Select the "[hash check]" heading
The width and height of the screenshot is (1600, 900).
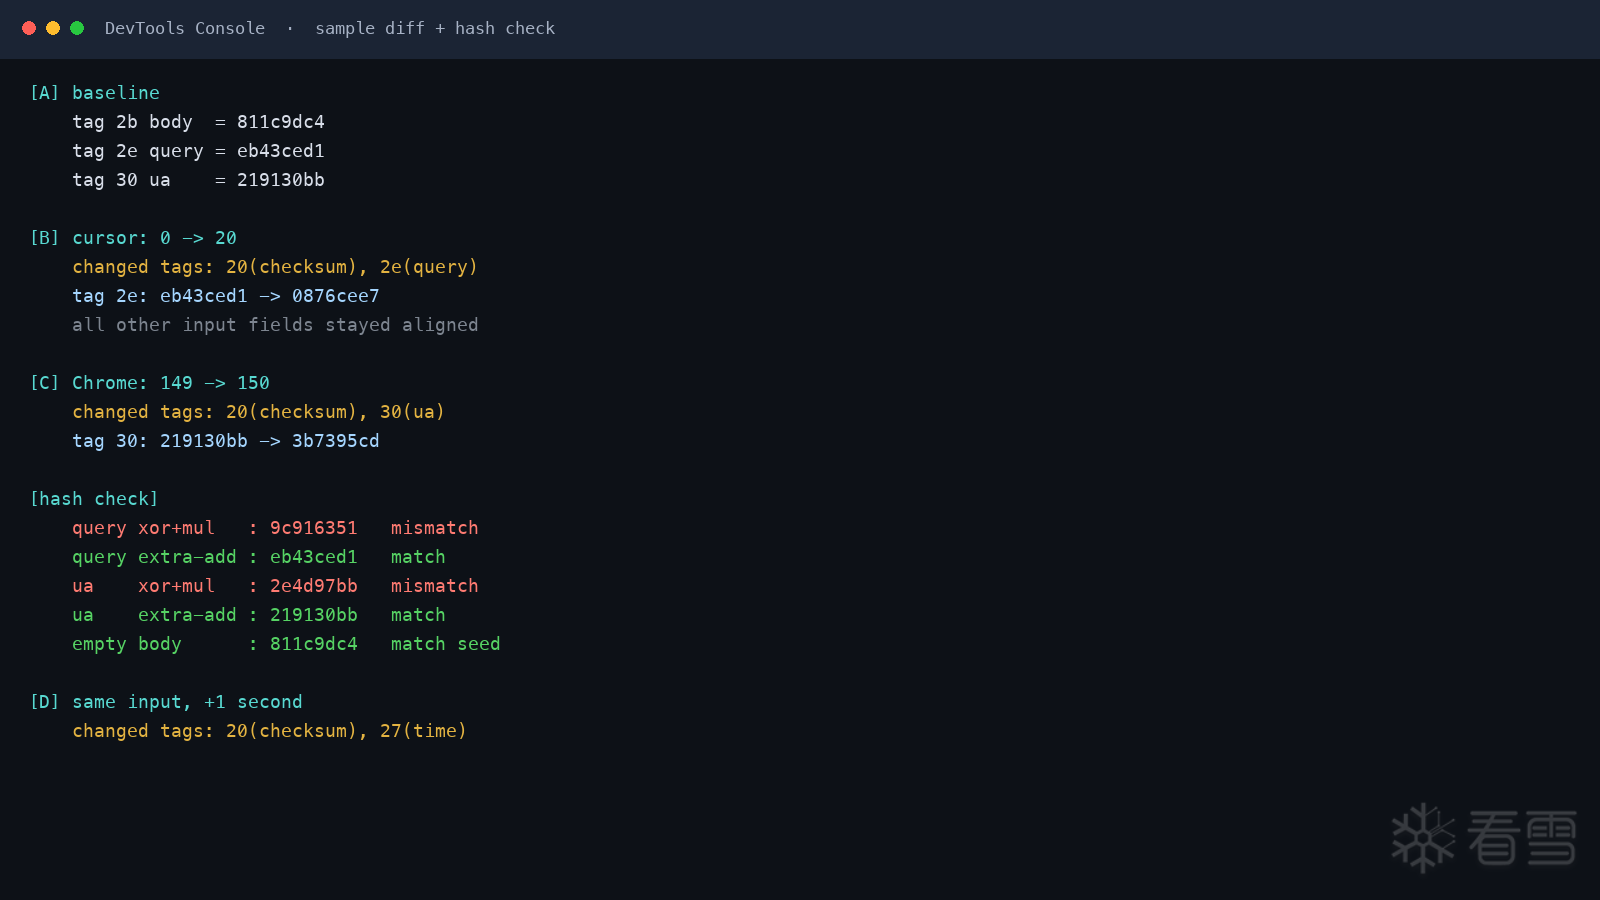click(x=94, y=499)
